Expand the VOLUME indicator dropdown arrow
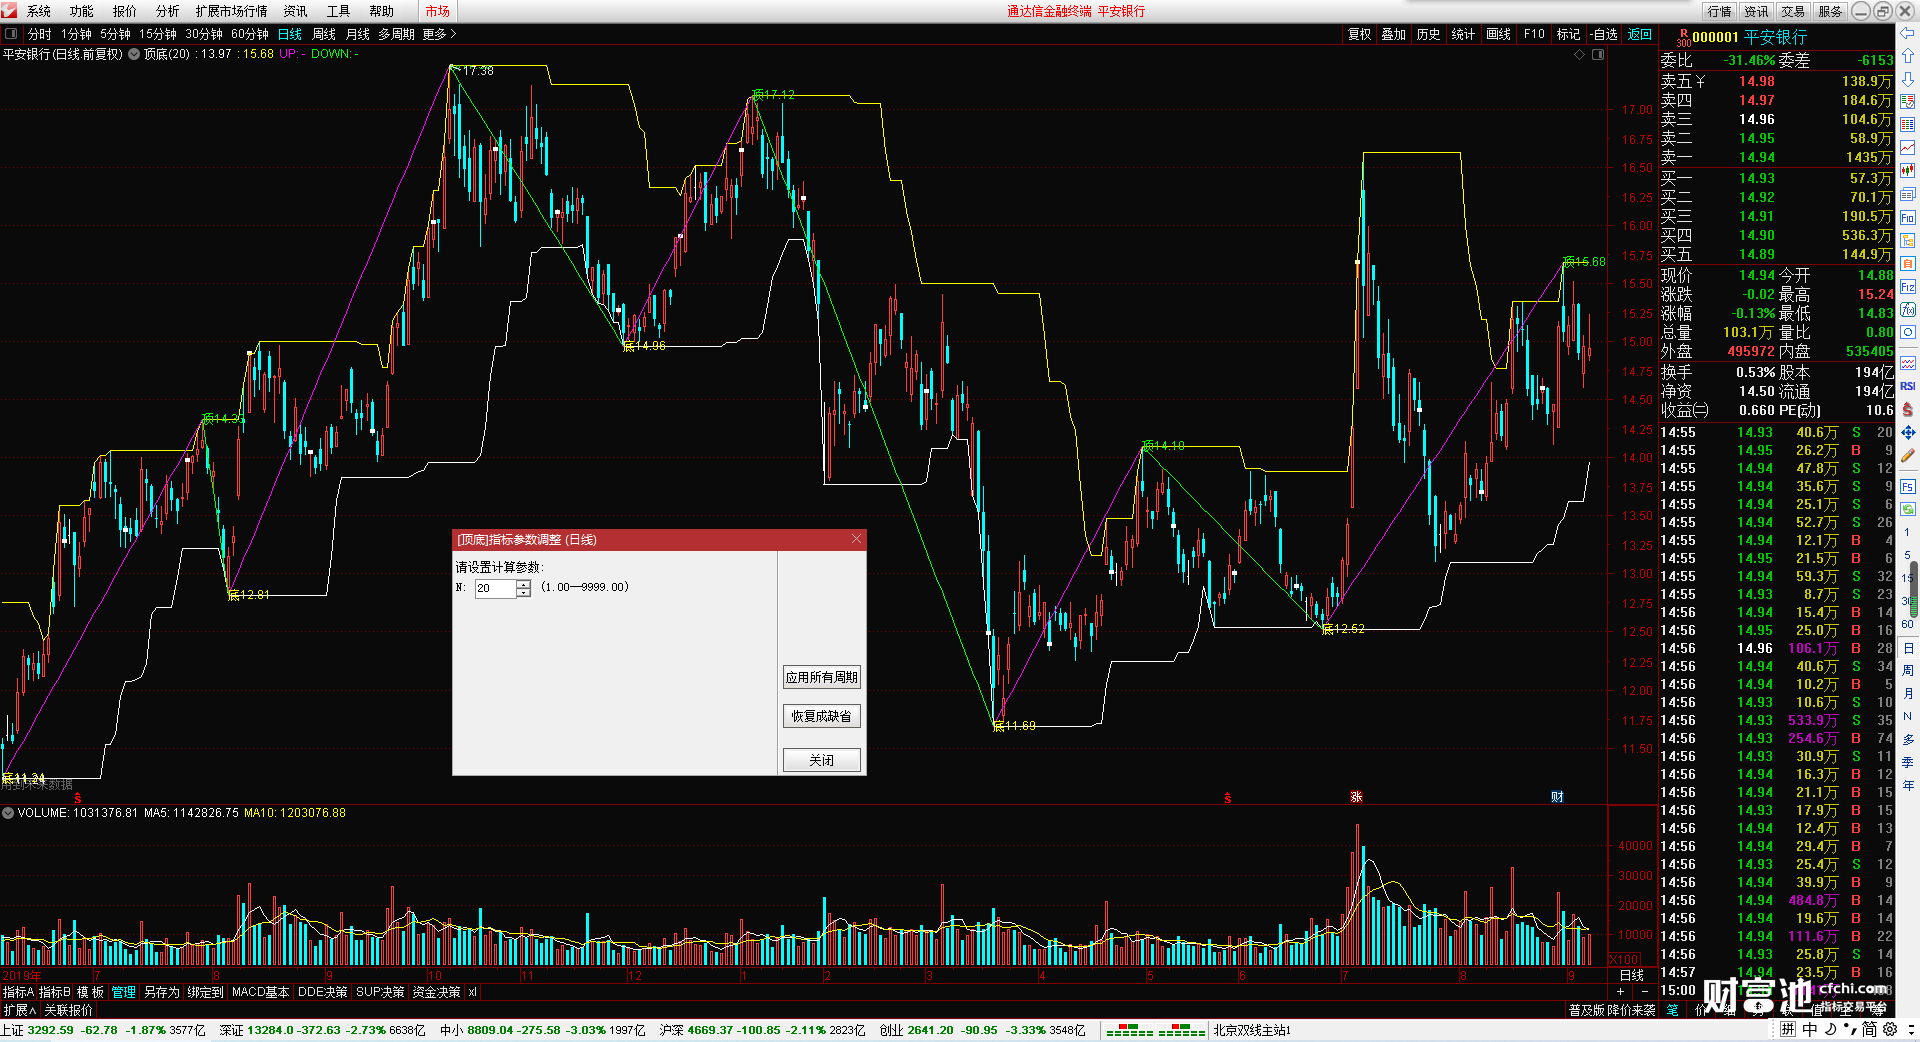Screen dimensions: 1920x1042 click(8, 813)
